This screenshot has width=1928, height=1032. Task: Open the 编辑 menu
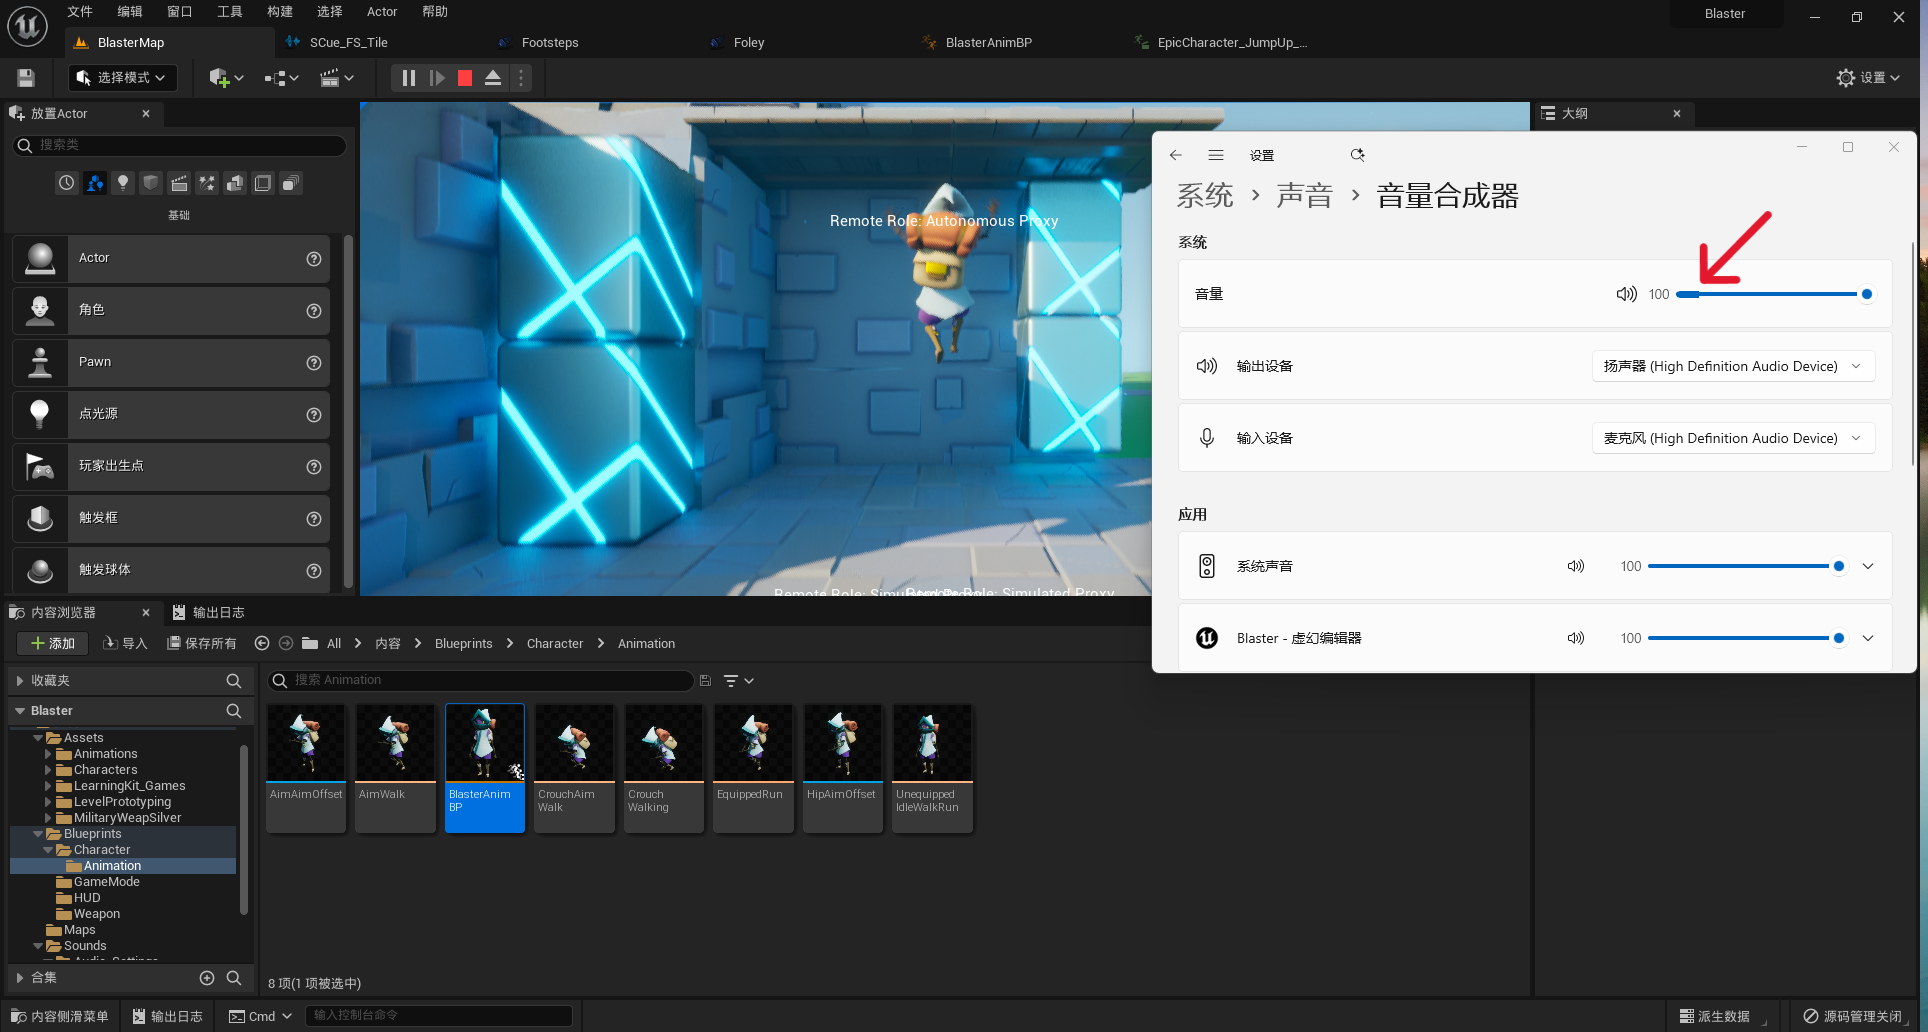130,12
